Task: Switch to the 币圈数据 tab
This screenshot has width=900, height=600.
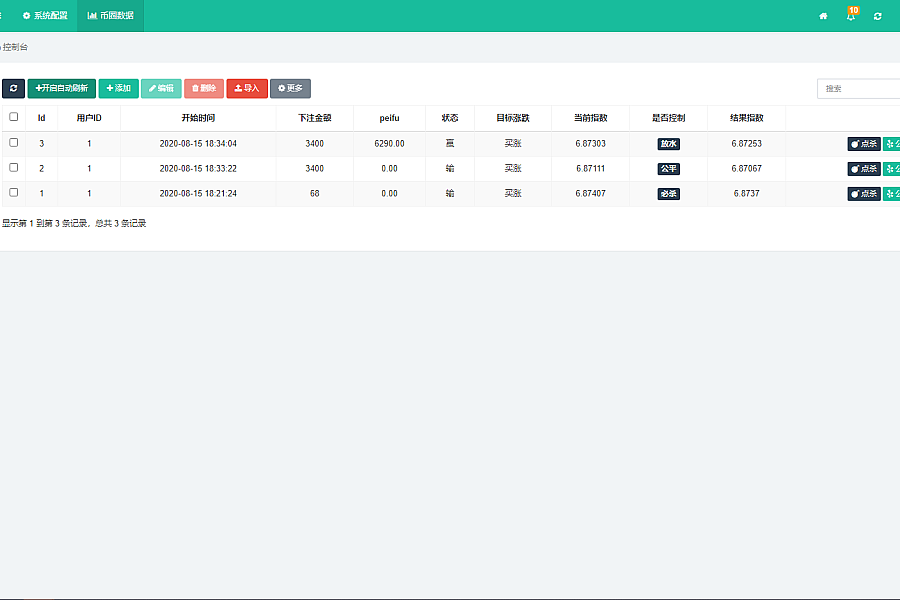Action: pos(110,16)
